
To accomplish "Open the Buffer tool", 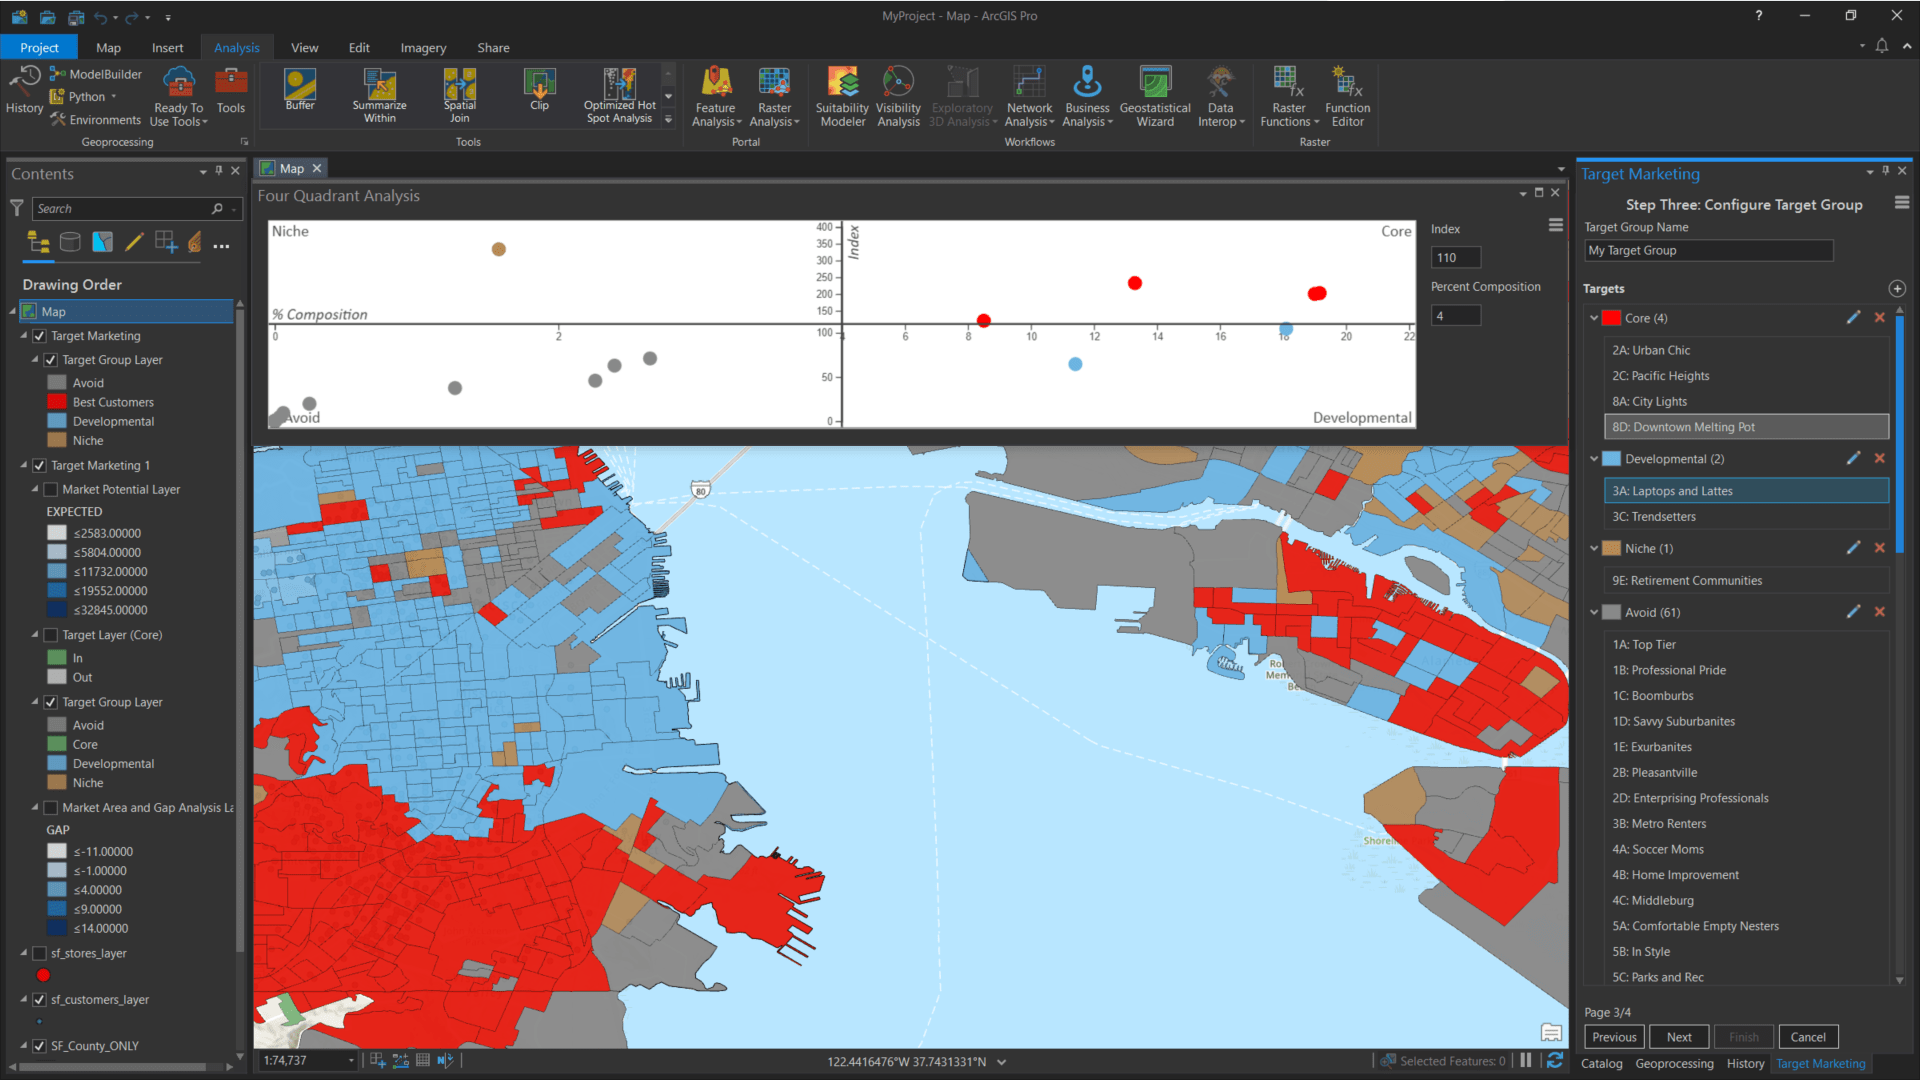I will (300, 90).
